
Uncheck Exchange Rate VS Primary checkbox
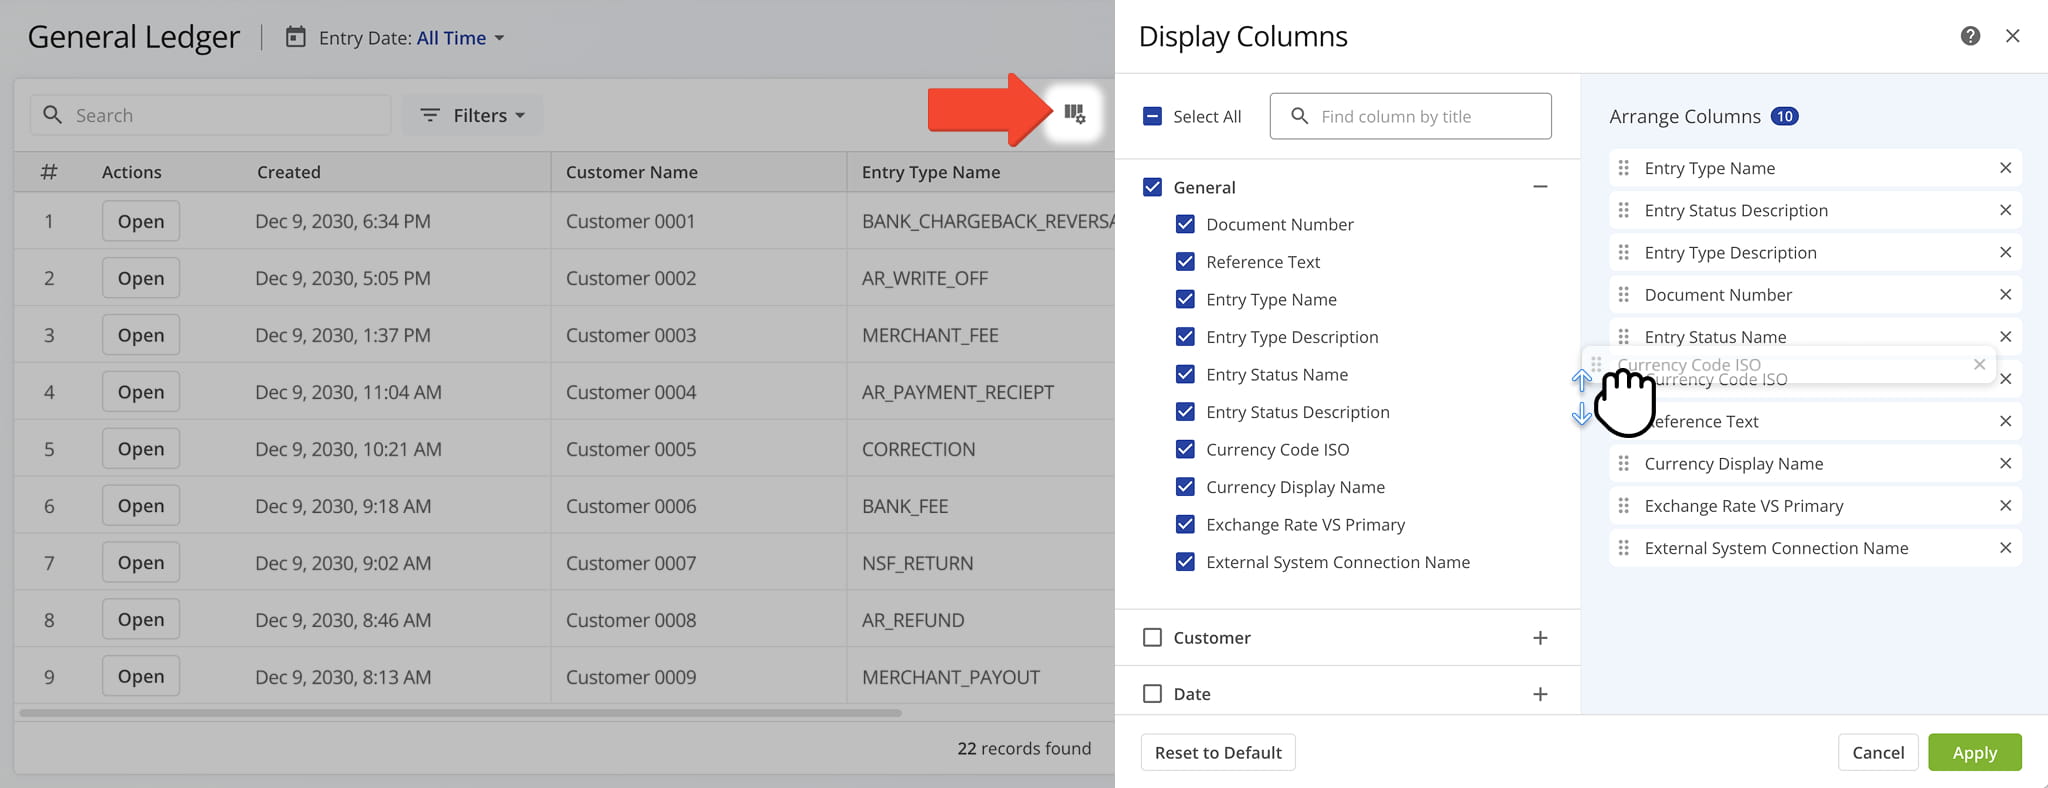(1185, 524)
